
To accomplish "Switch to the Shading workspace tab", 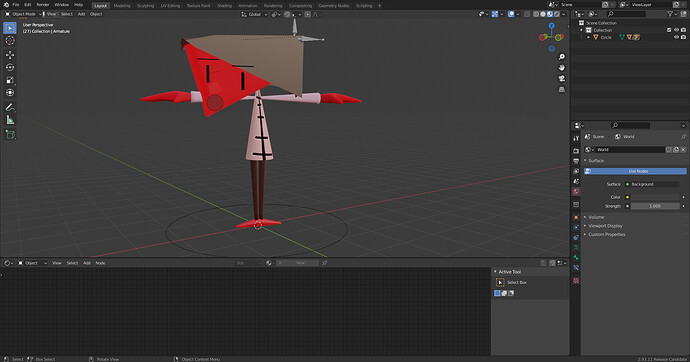I will pos(224,6).
